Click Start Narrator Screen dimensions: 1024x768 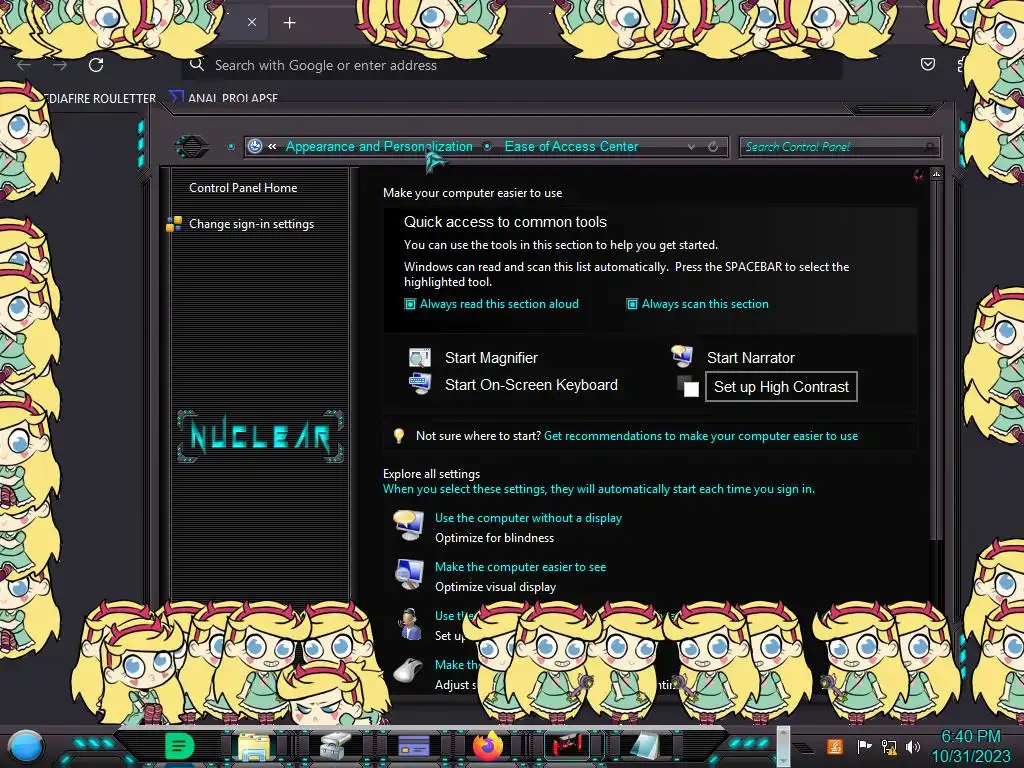750,358
